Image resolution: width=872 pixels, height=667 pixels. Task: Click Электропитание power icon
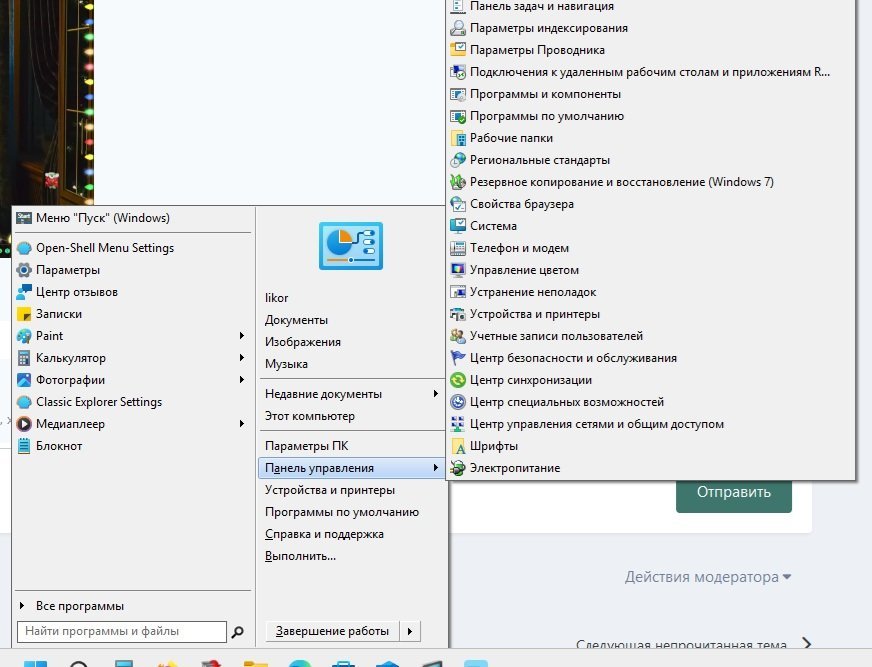tap(458, 468)
